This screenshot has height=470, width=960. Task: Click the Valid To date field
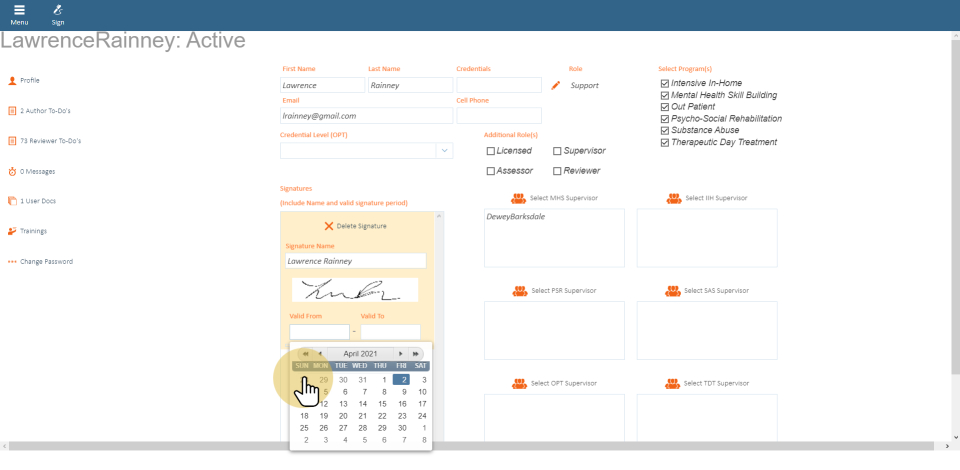(x=390, y=332)
